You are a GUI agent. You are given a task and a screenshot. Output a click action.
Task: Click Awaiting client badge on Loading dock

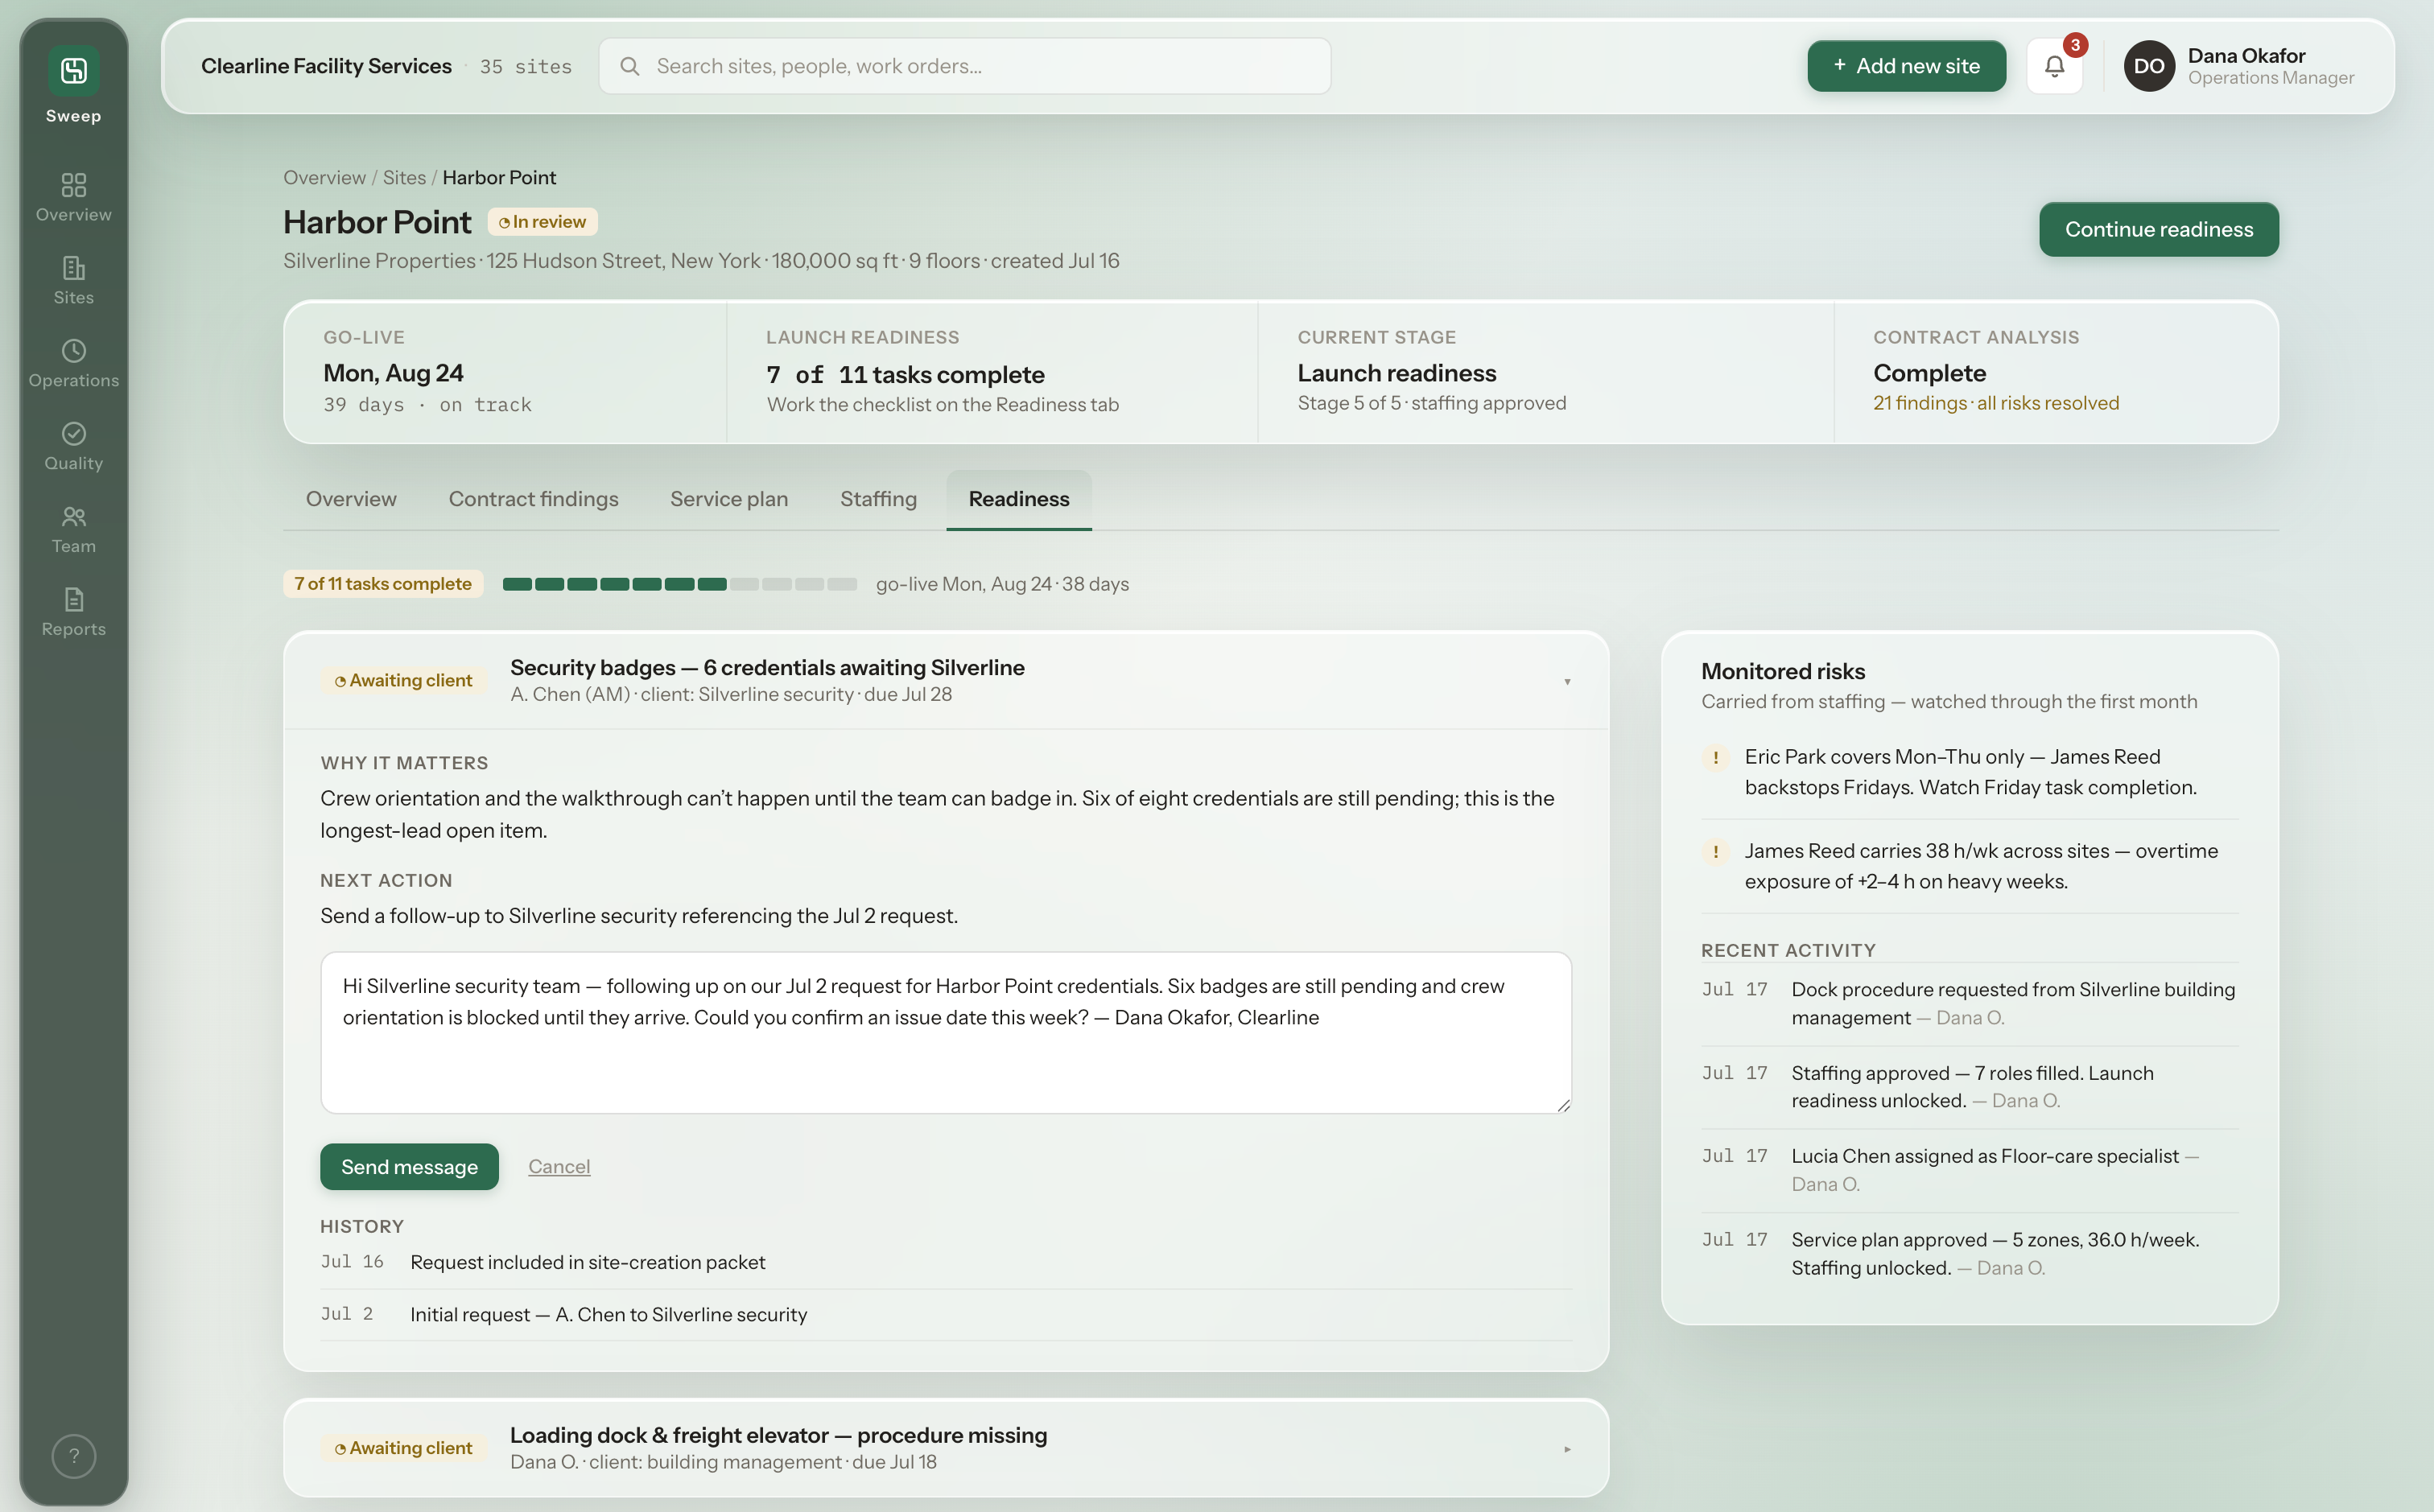point(403,1449)
